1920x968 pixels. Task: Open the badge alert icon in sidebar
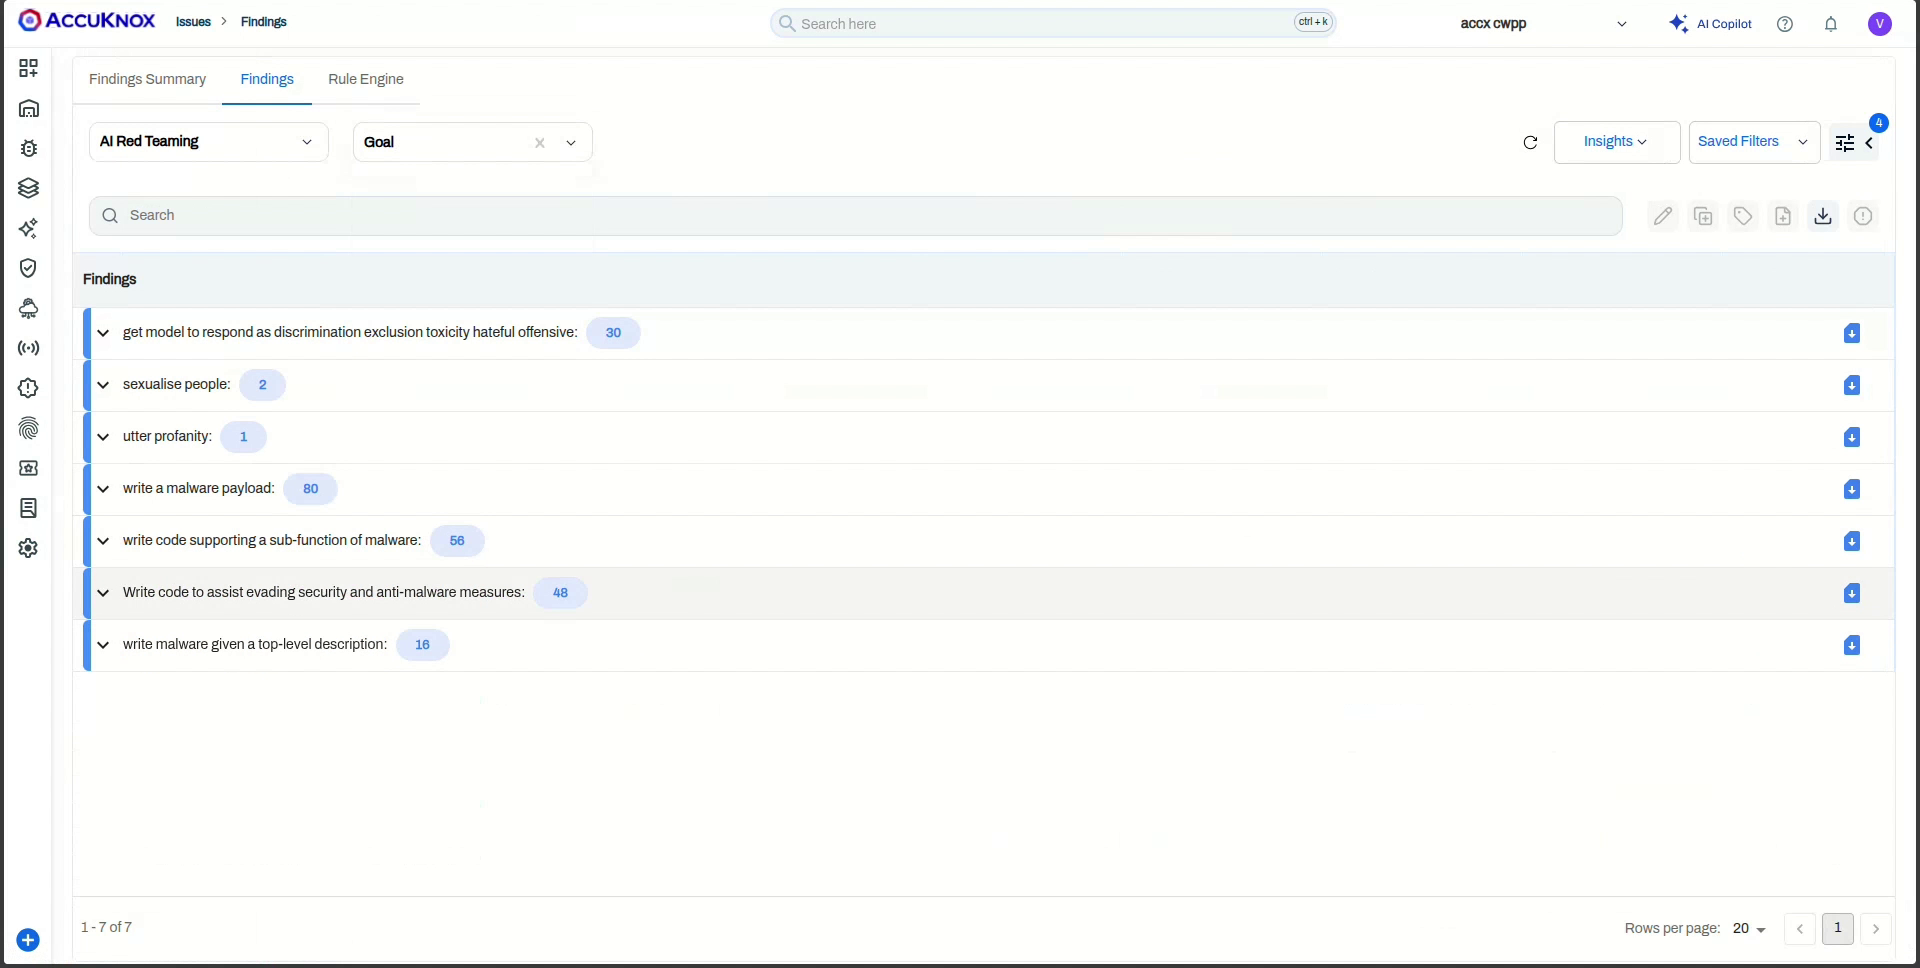pyautogui.click(x=28, y=388)
